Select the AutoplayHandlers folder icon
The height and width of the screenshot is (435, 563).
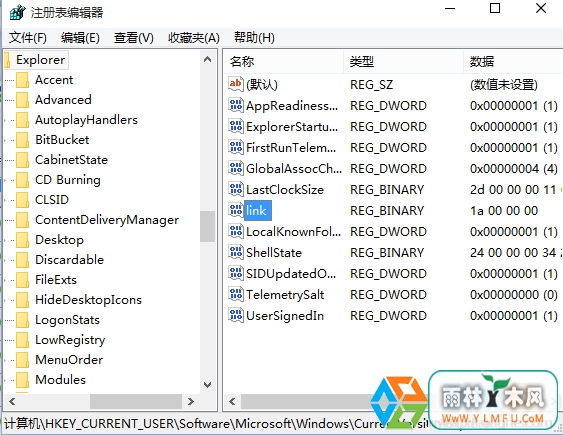(22, 120)
